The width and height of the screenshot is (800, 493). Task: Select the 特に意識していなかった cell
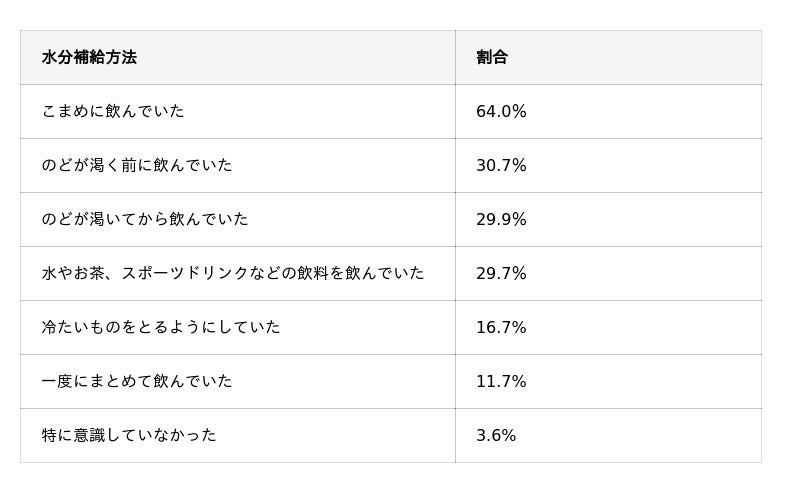tap(238, 435)
